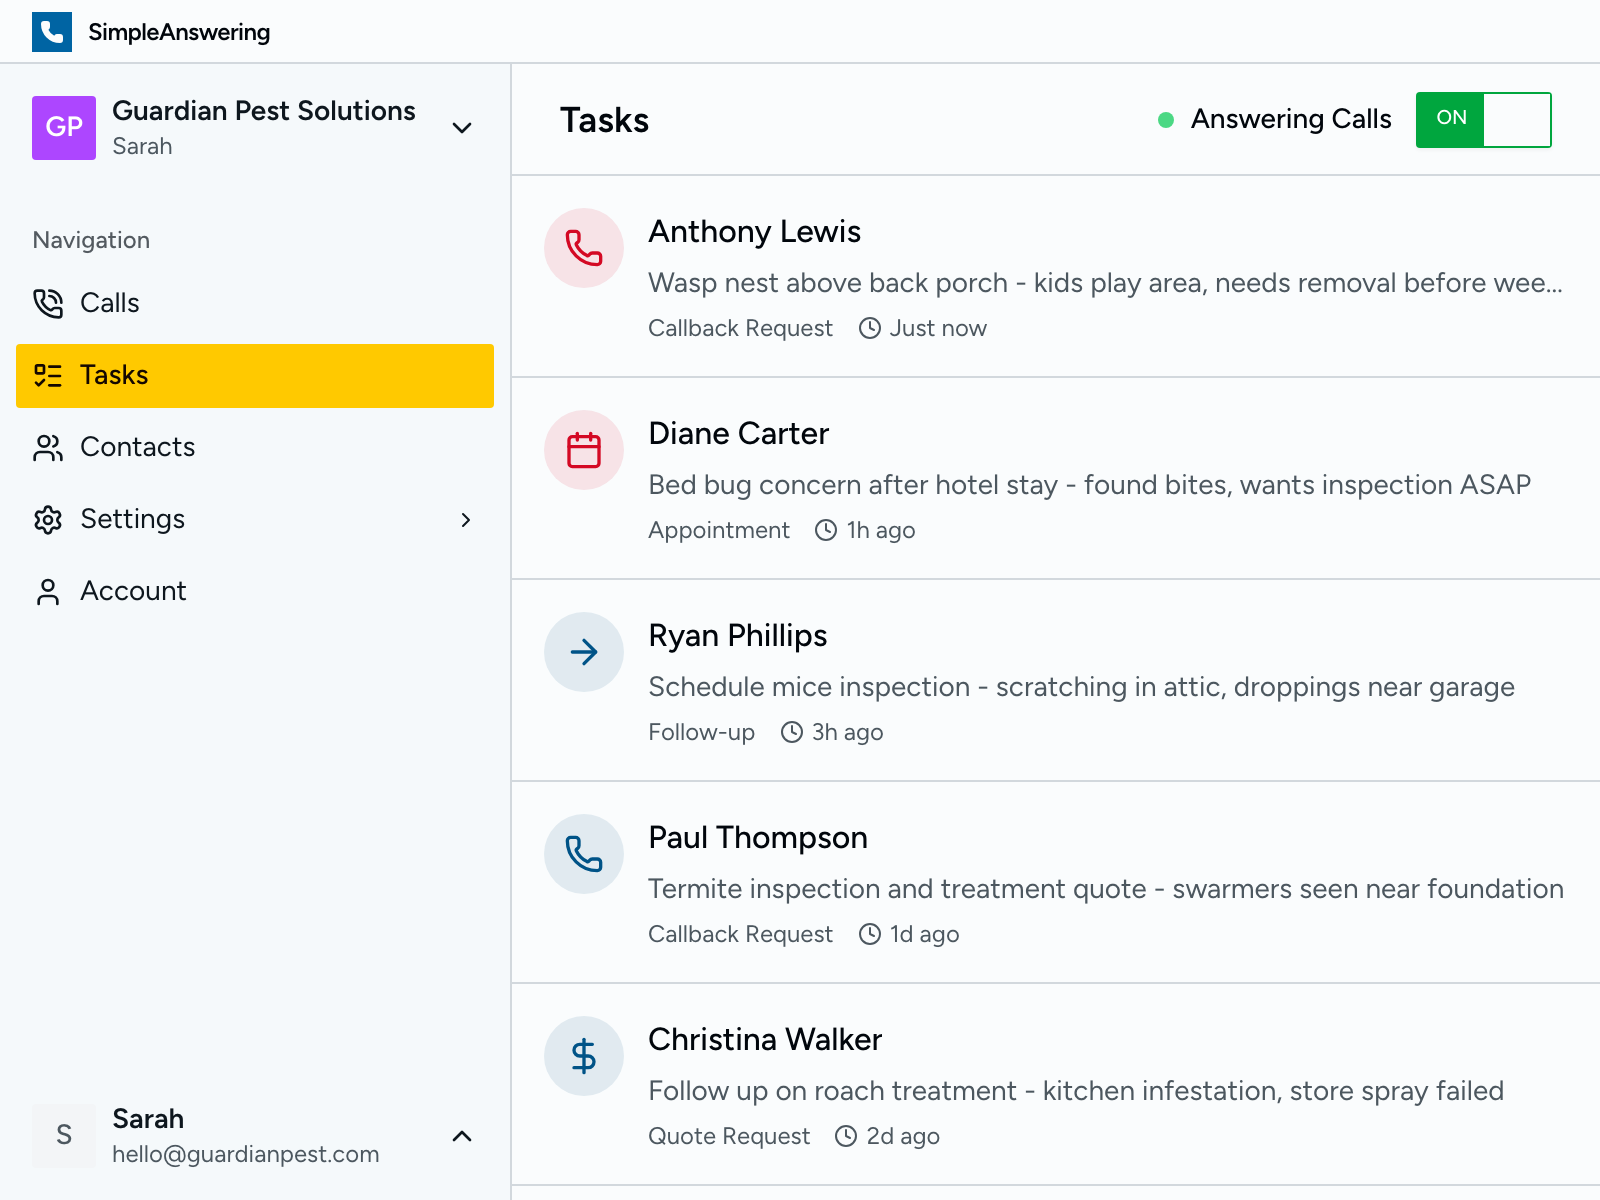Screen dimensions: 1600x1200
Task: Click Ryan Phillips' follow-up arrow icon
Action: (584, 652)
